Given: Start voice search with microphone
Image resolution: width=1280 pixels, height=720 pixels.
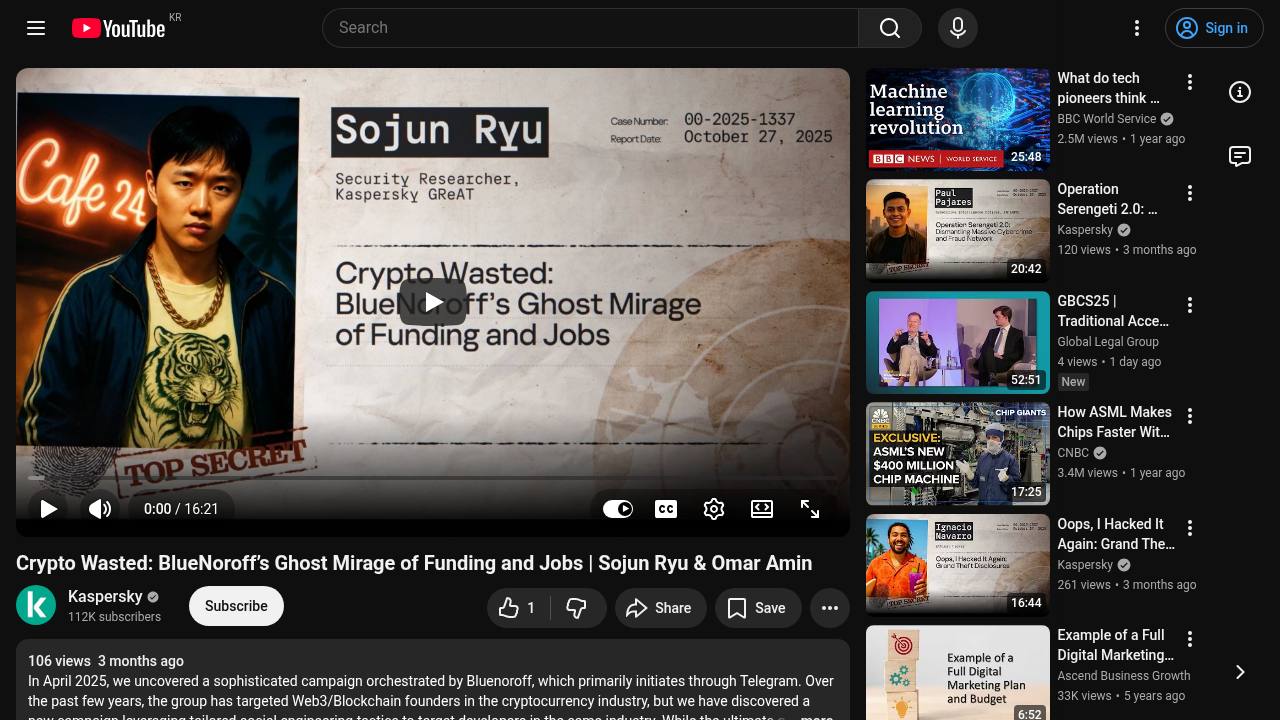Looking at the screenshot, I should click(957, 28).
